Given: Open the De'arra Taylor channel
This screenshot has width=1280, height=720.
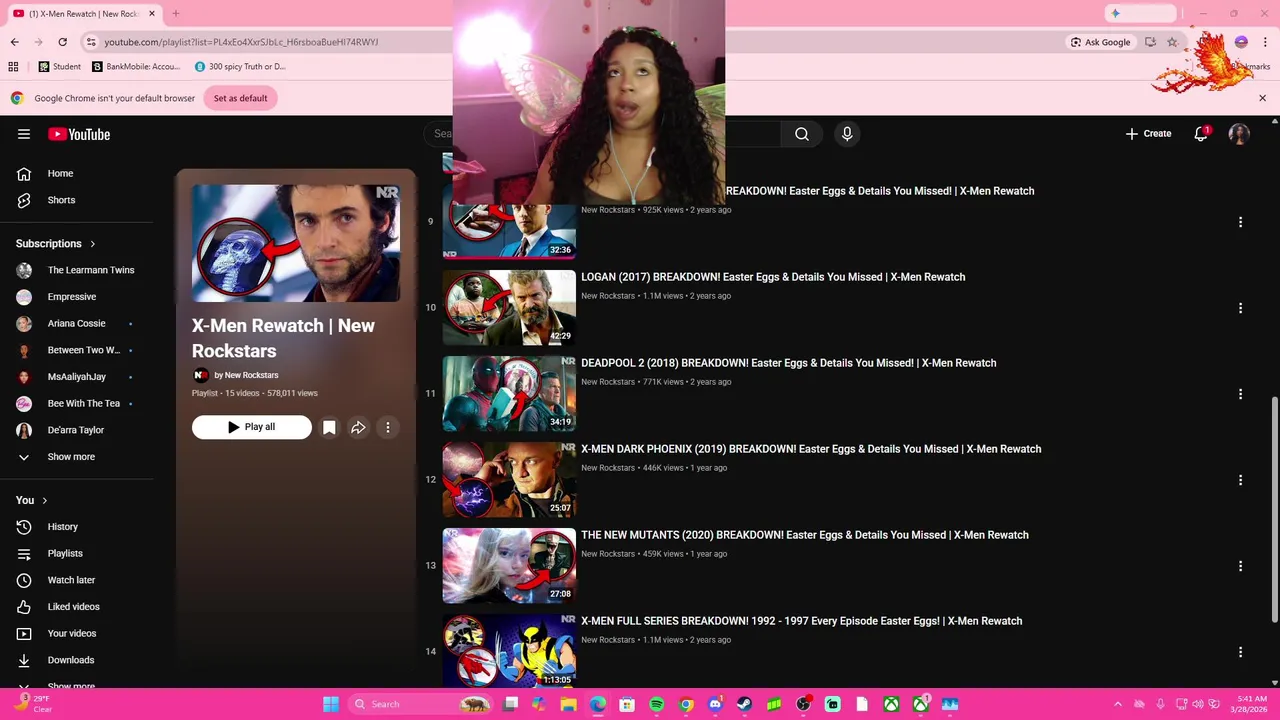Looking at the screenshot, I should point(77,430).
